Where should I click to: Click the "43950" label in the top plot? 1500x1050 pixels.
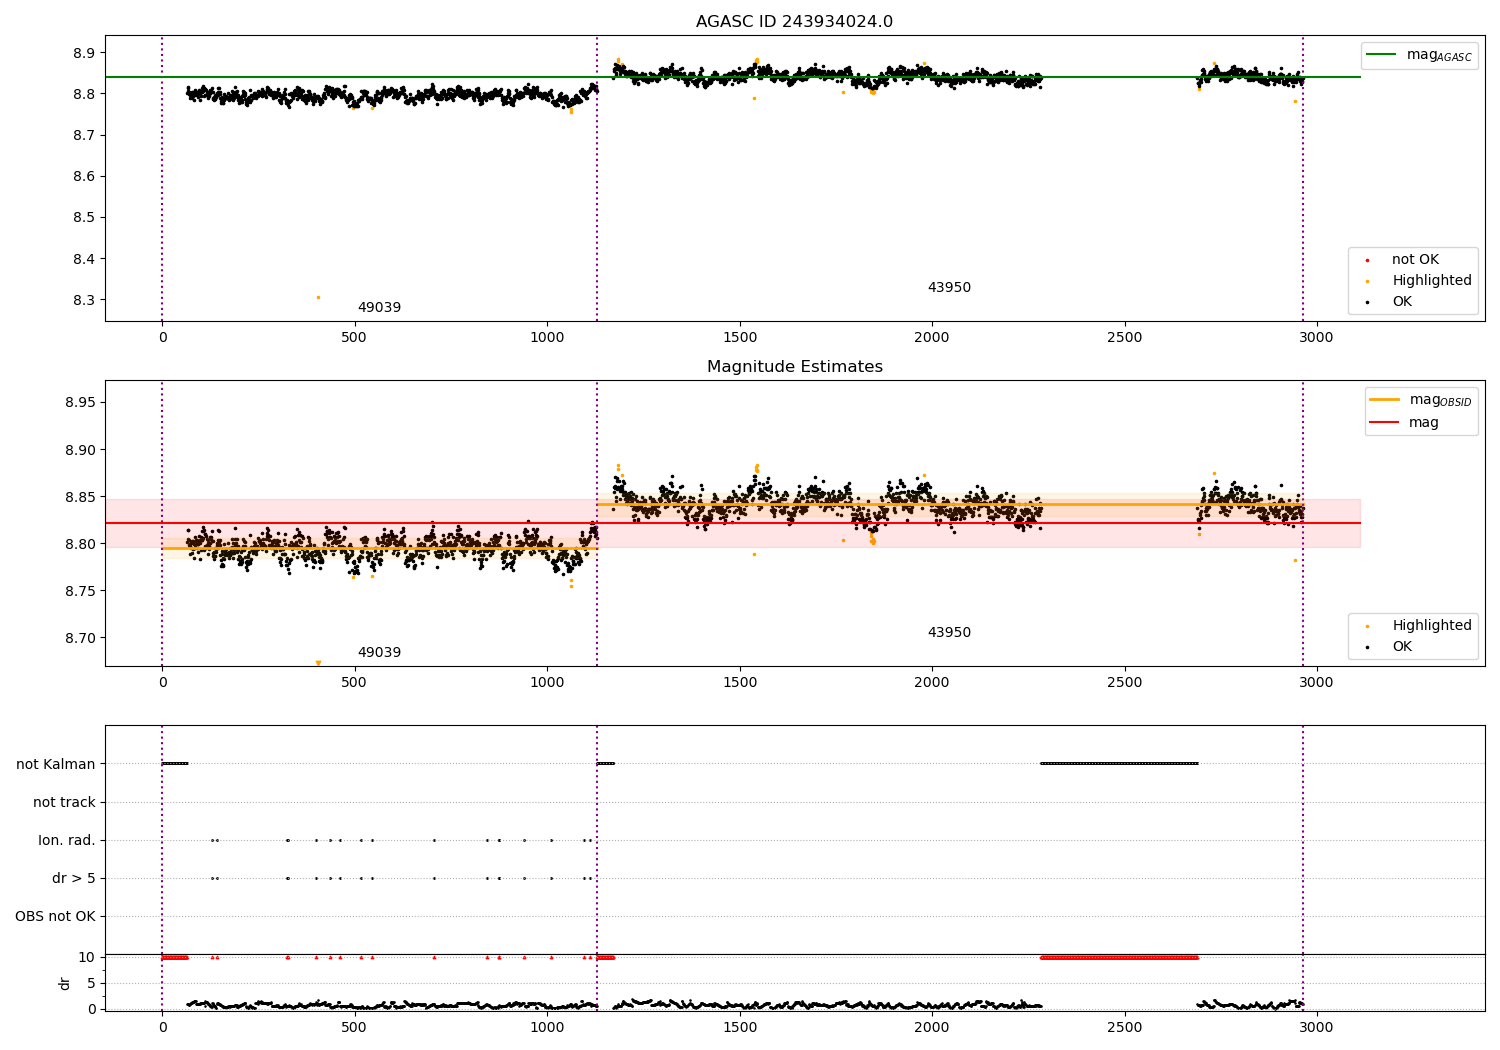[949, 288]
